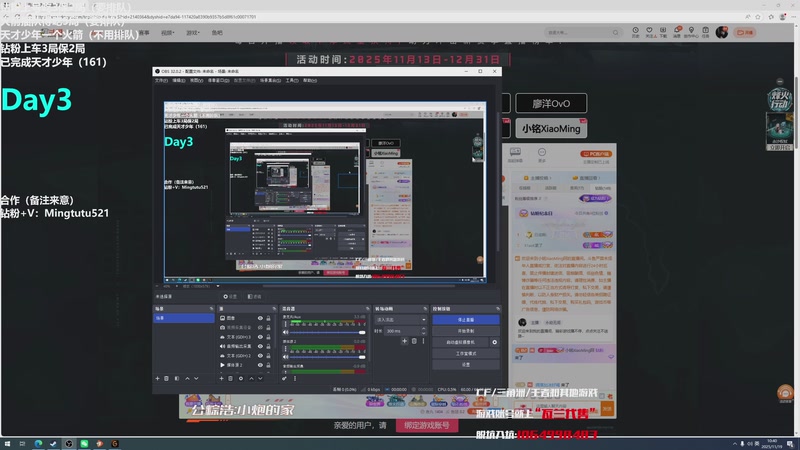
Task: Open virtual camera settings gear icon
Action: click(x=494, y=342)
